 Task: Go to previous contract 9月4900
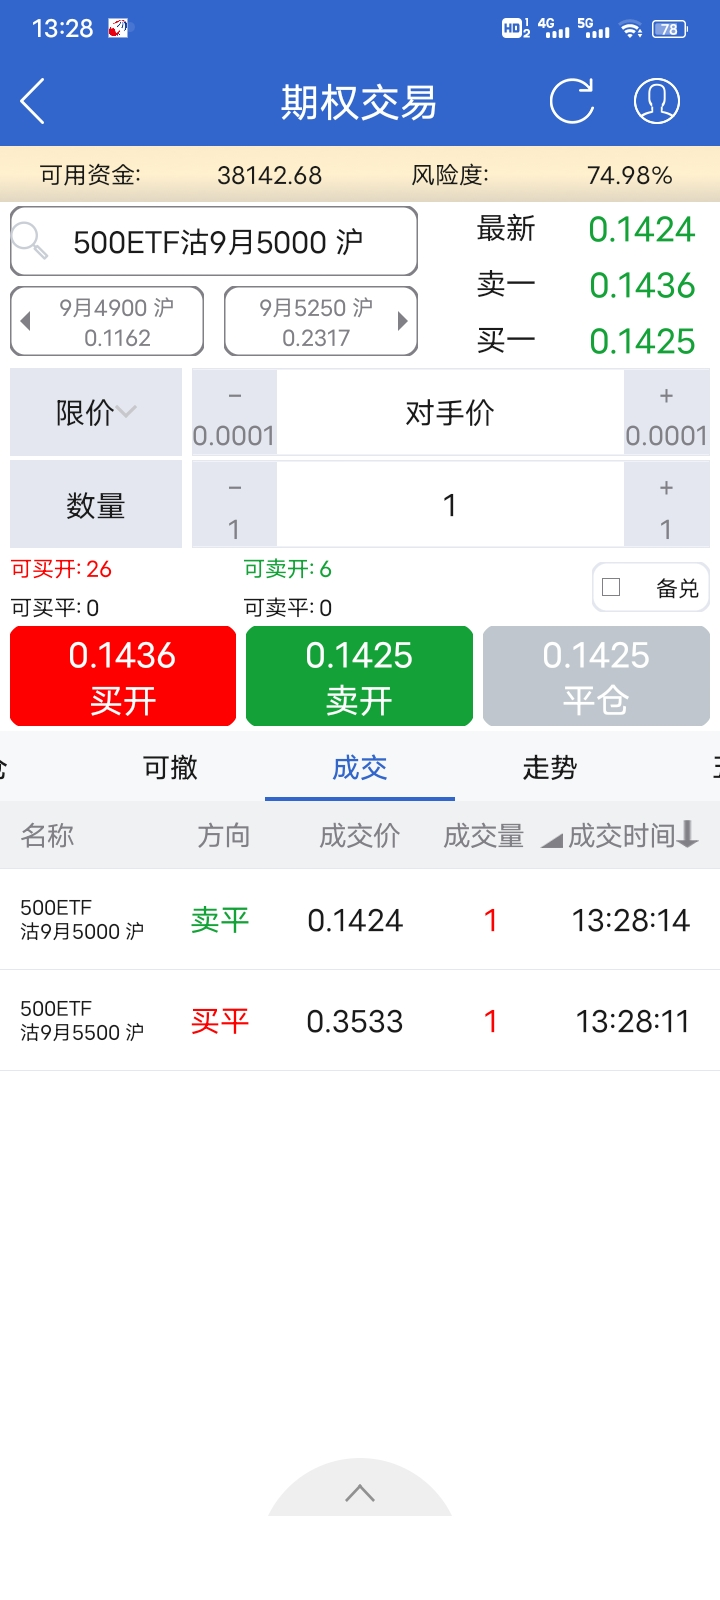107,321
